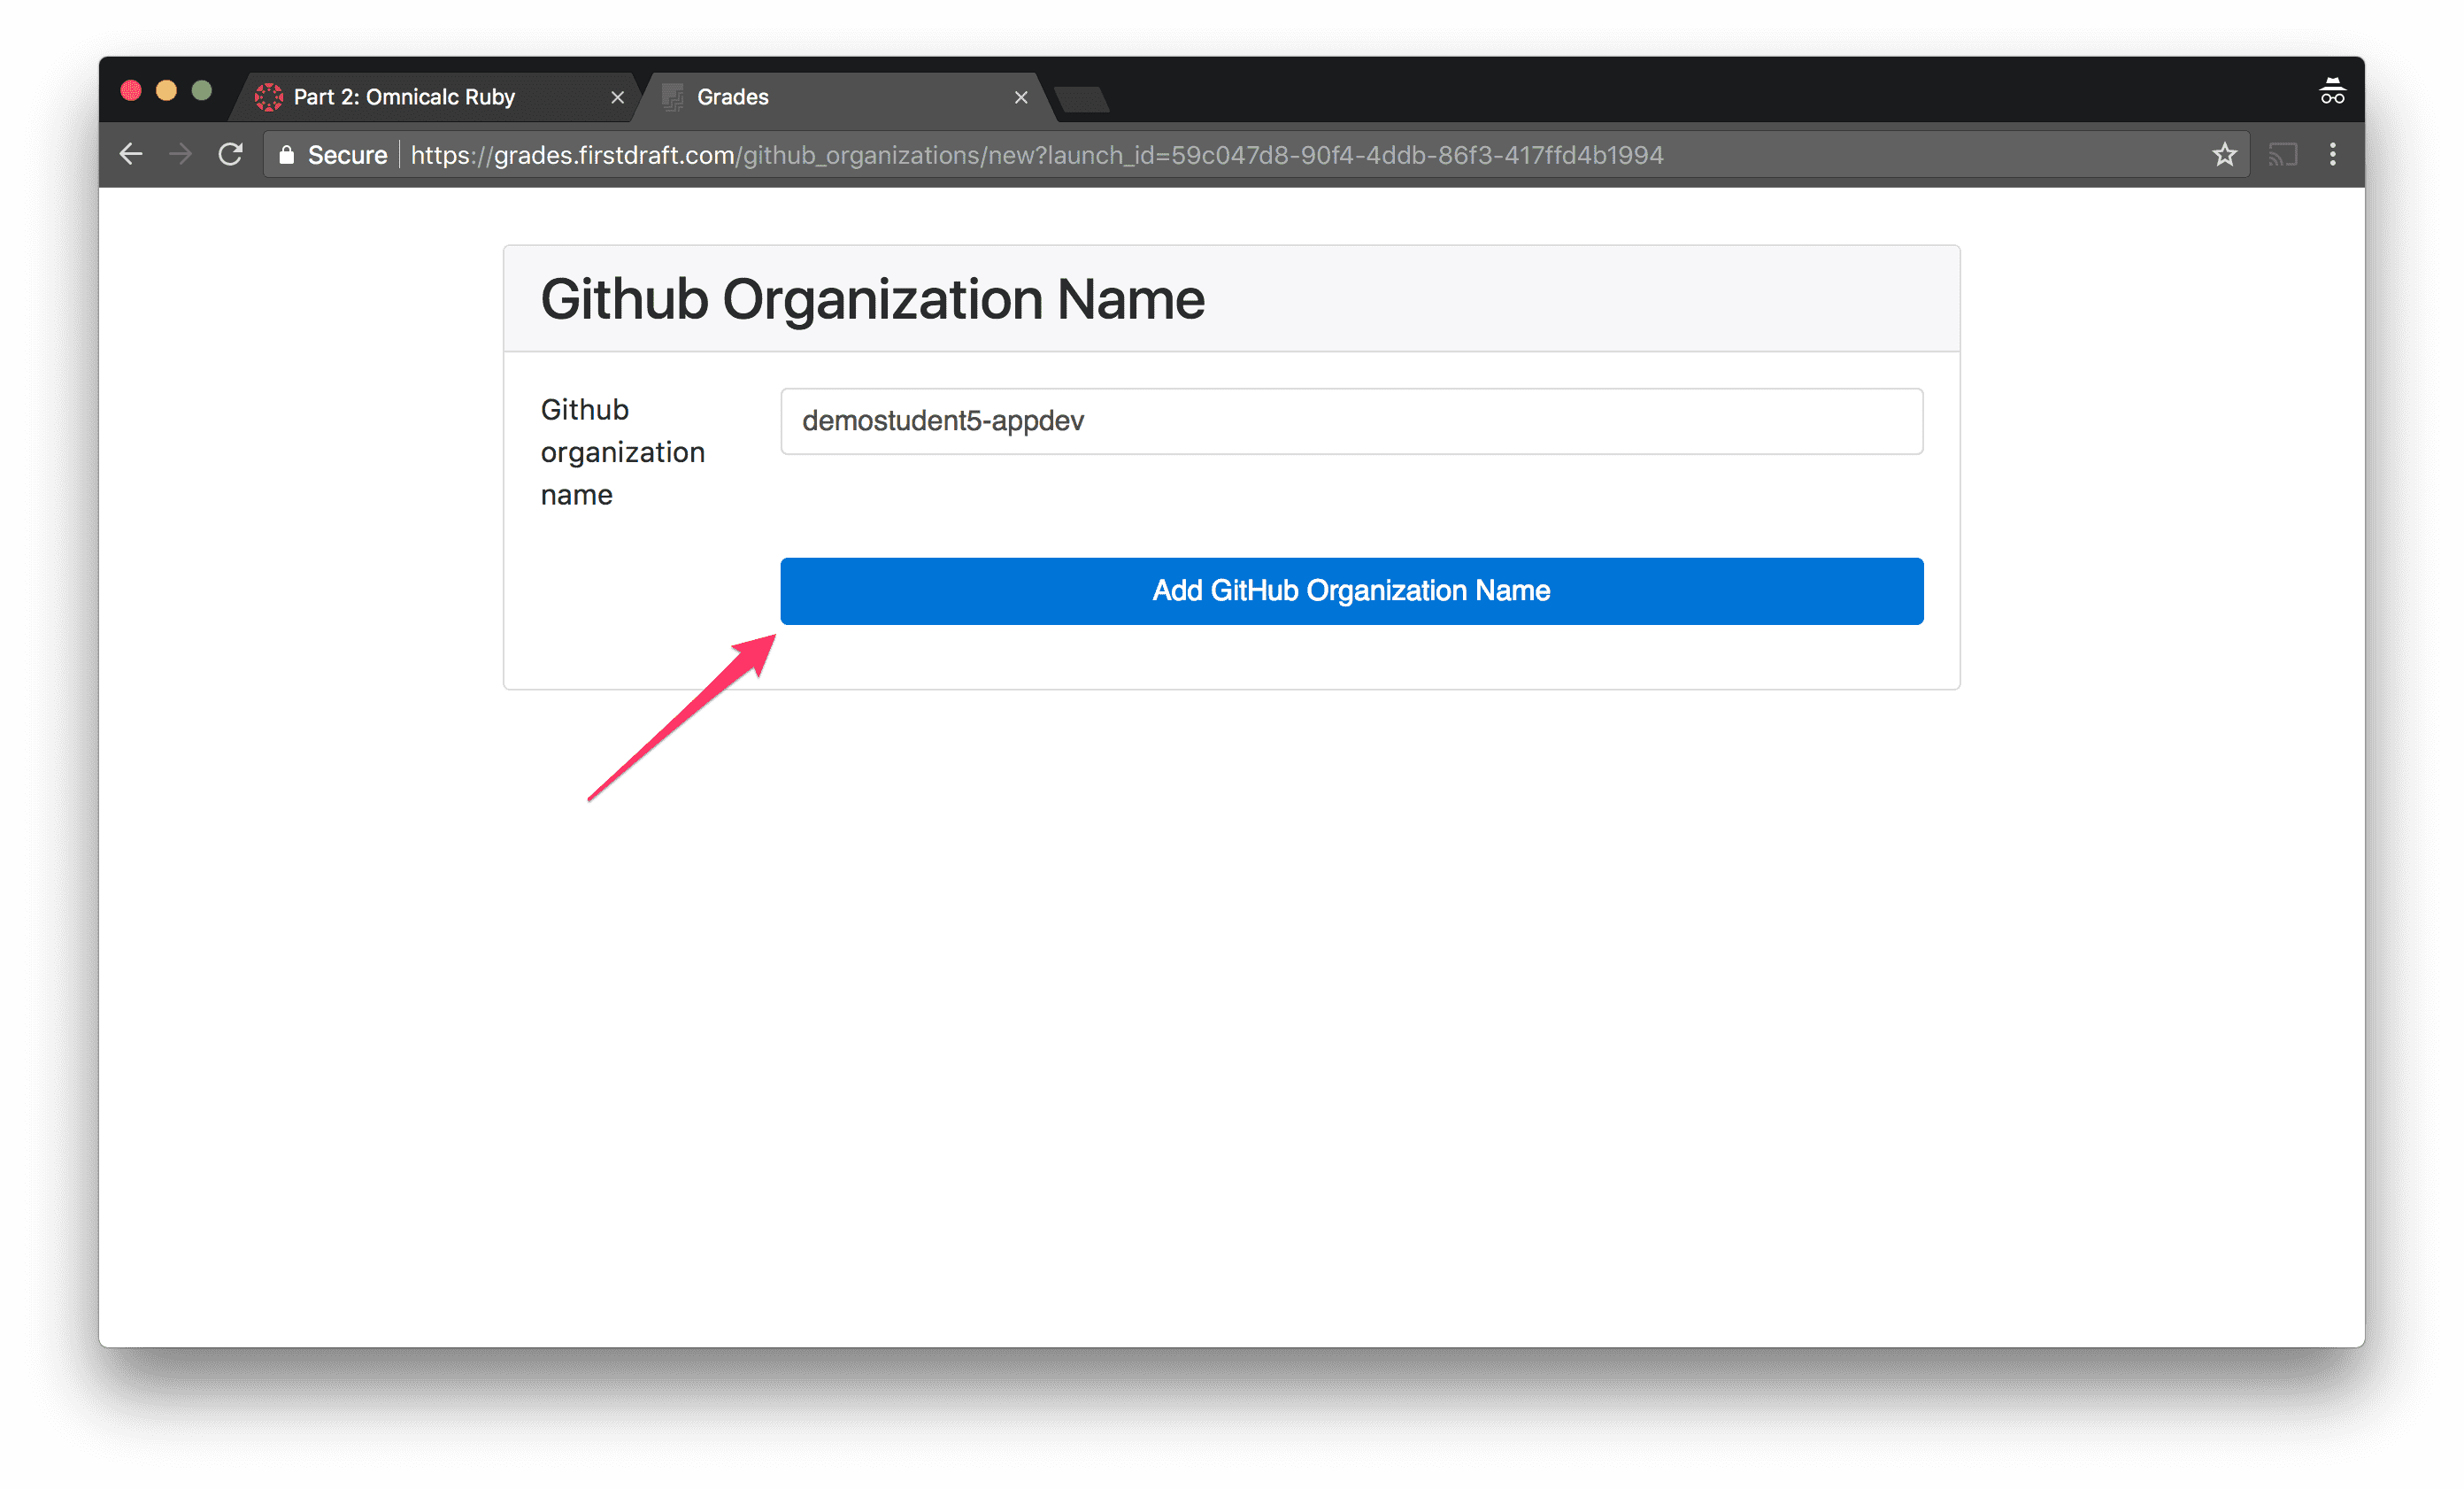Click the incognito icon in the title bar
Screen dimensions: 2464x1489
tap(2332, 91)
